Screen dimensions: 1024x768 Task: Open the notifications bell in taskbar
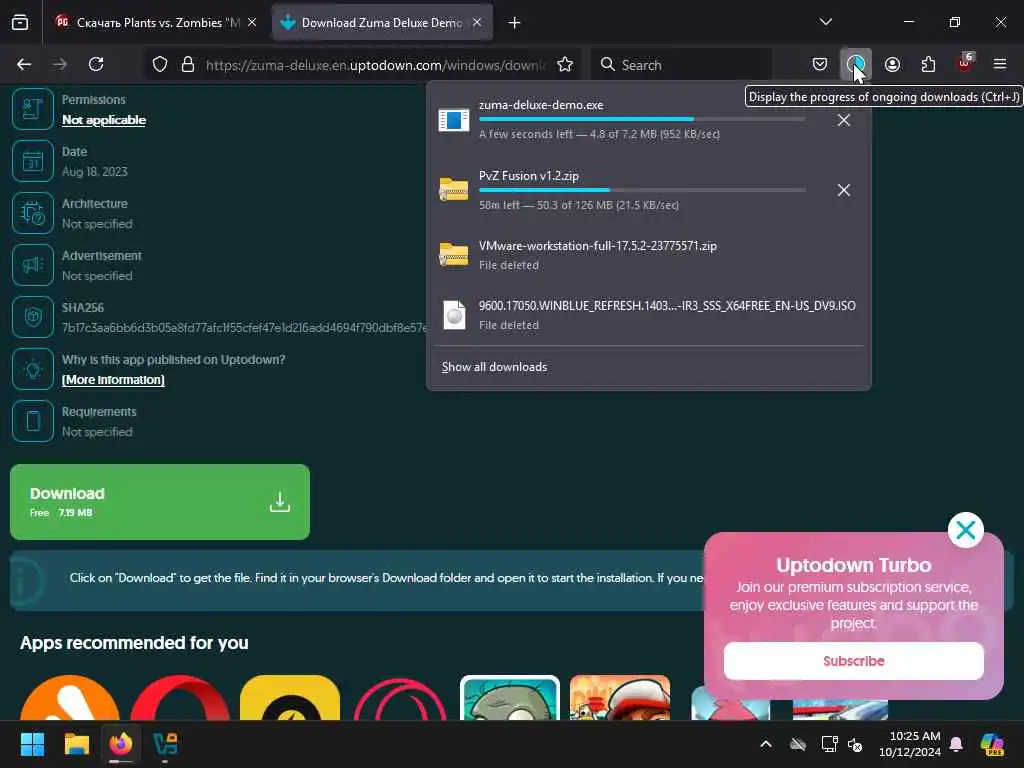(x=956, y=744)
